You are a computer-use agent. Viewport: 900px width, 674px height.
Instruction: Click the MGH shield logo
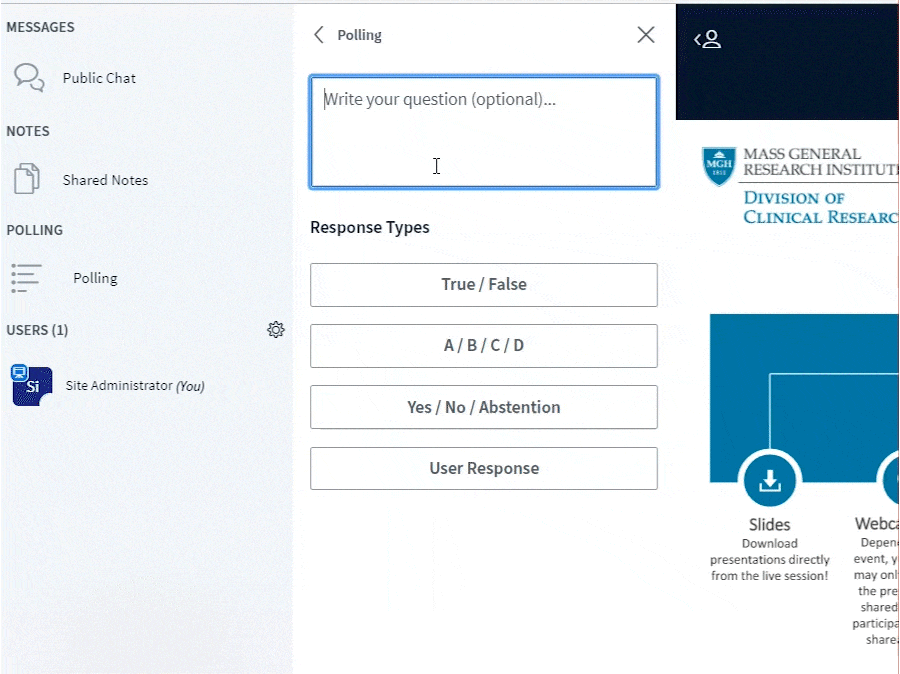tap(719, 165)
